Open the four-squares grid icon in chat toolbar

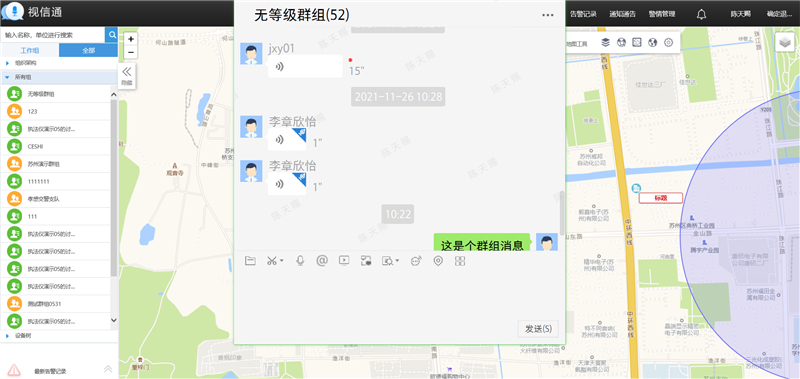point(460,261)
